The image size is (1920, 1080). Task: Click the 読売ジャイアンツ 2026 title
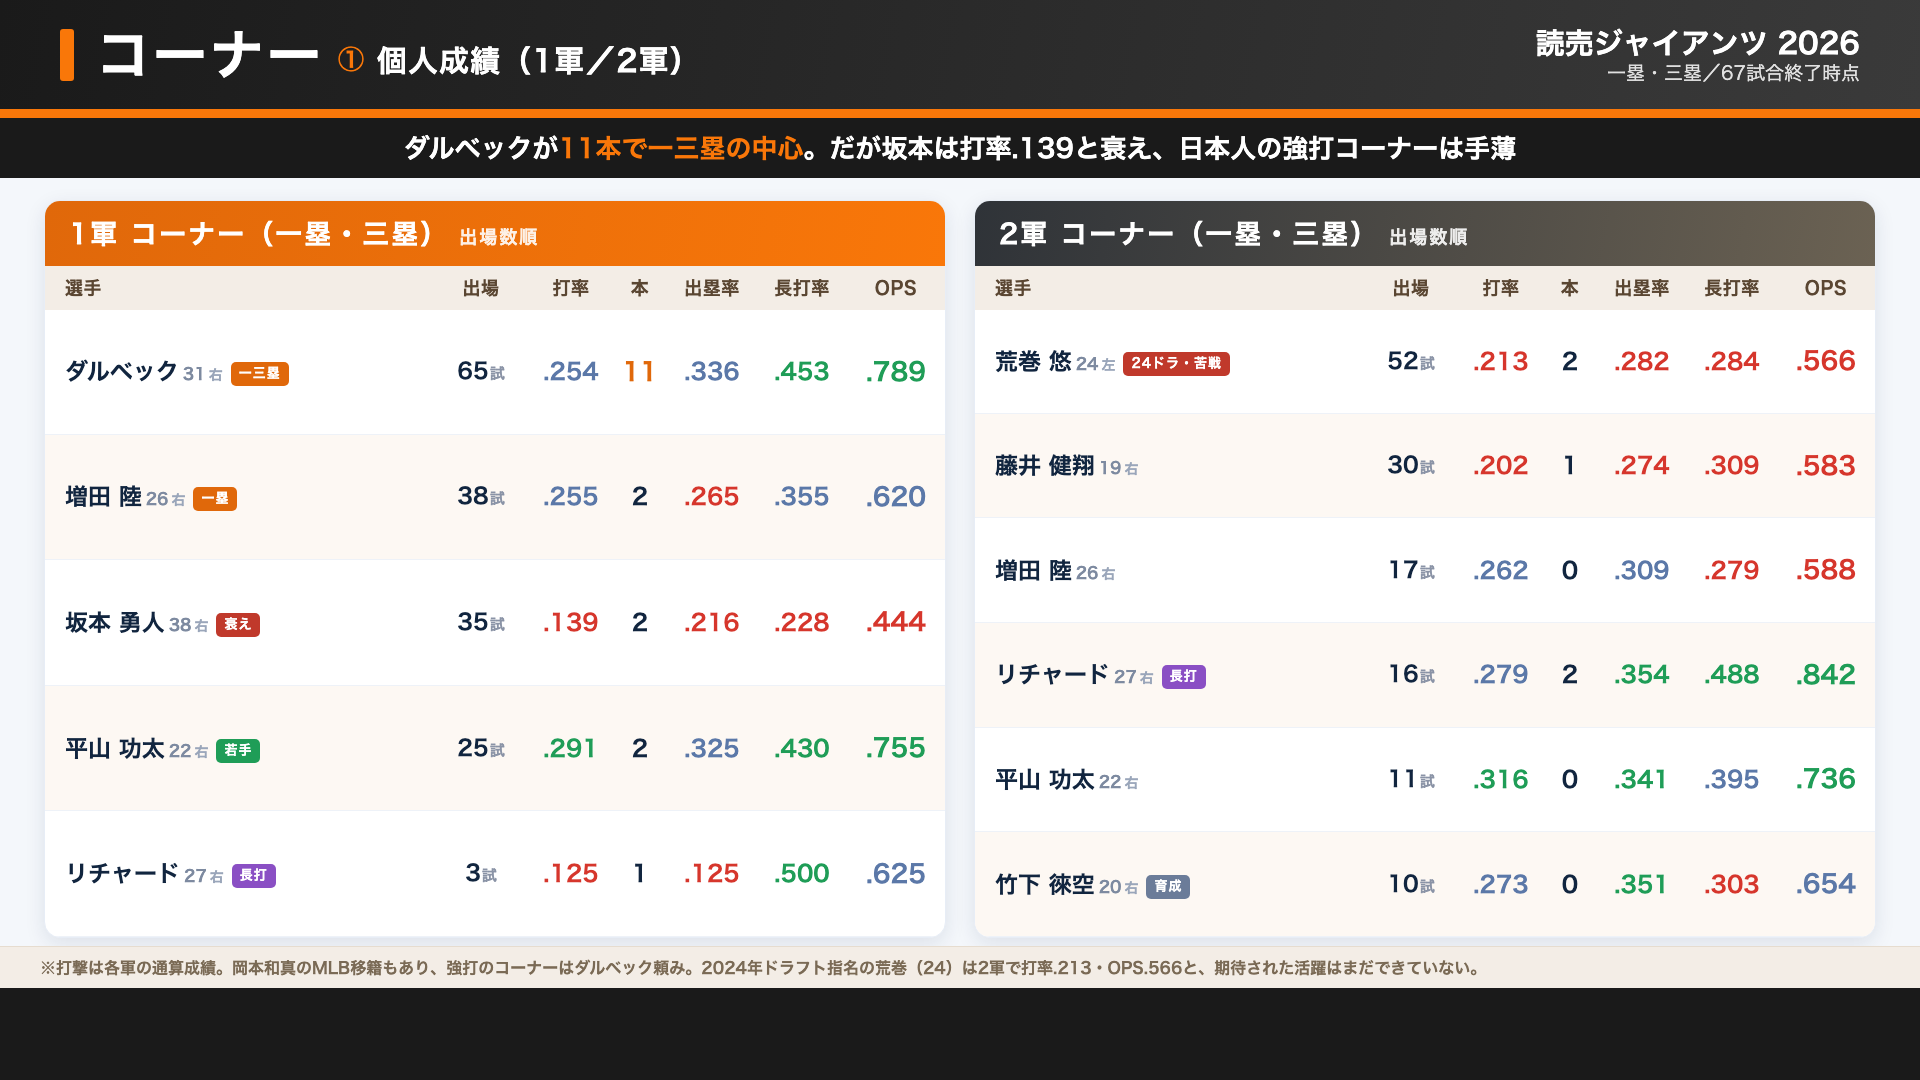pyautogui.click(x=1697, y=43)
